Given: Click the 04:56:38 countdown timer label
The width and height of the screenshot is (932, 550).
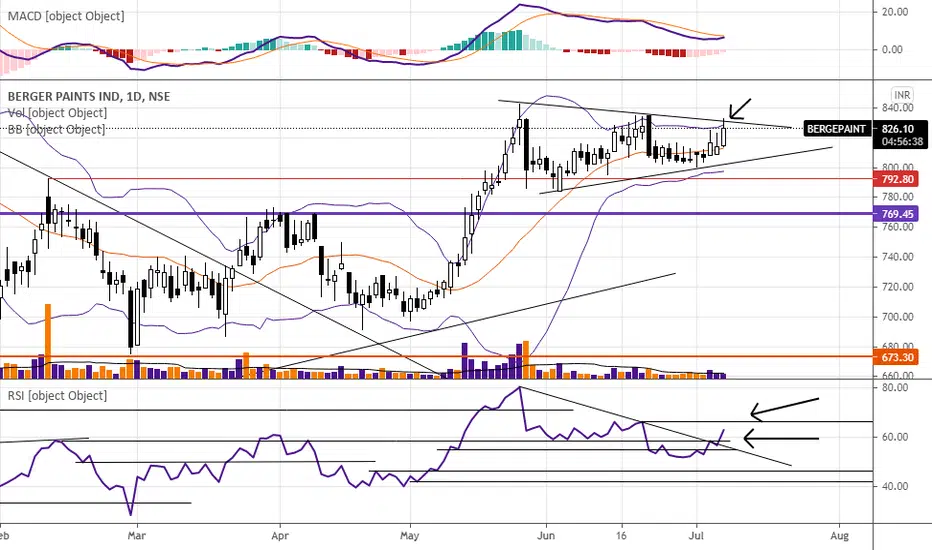Looking at the screenshot, I should [x=902, y=142].
